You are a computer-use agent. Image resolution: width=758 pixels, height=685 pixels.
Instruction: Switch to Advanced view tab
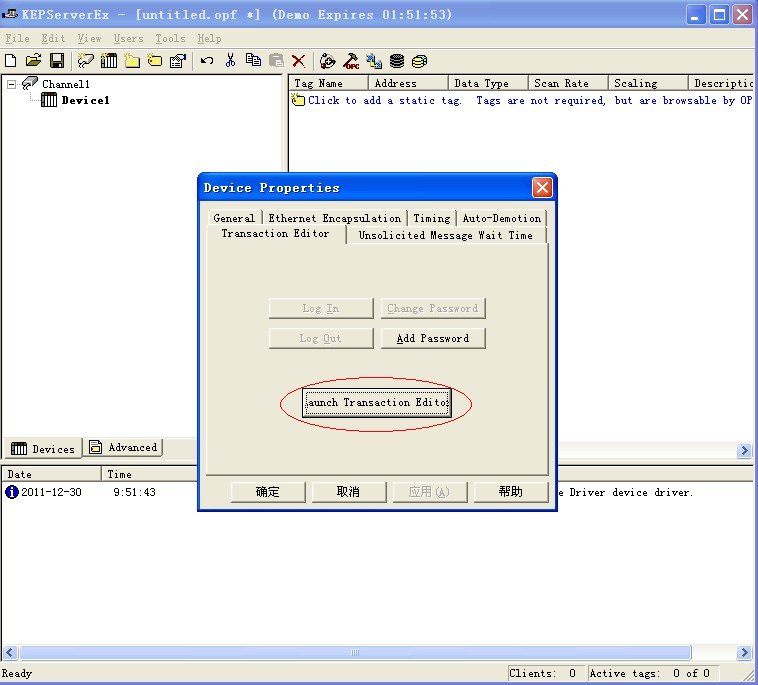click(123, 448)
